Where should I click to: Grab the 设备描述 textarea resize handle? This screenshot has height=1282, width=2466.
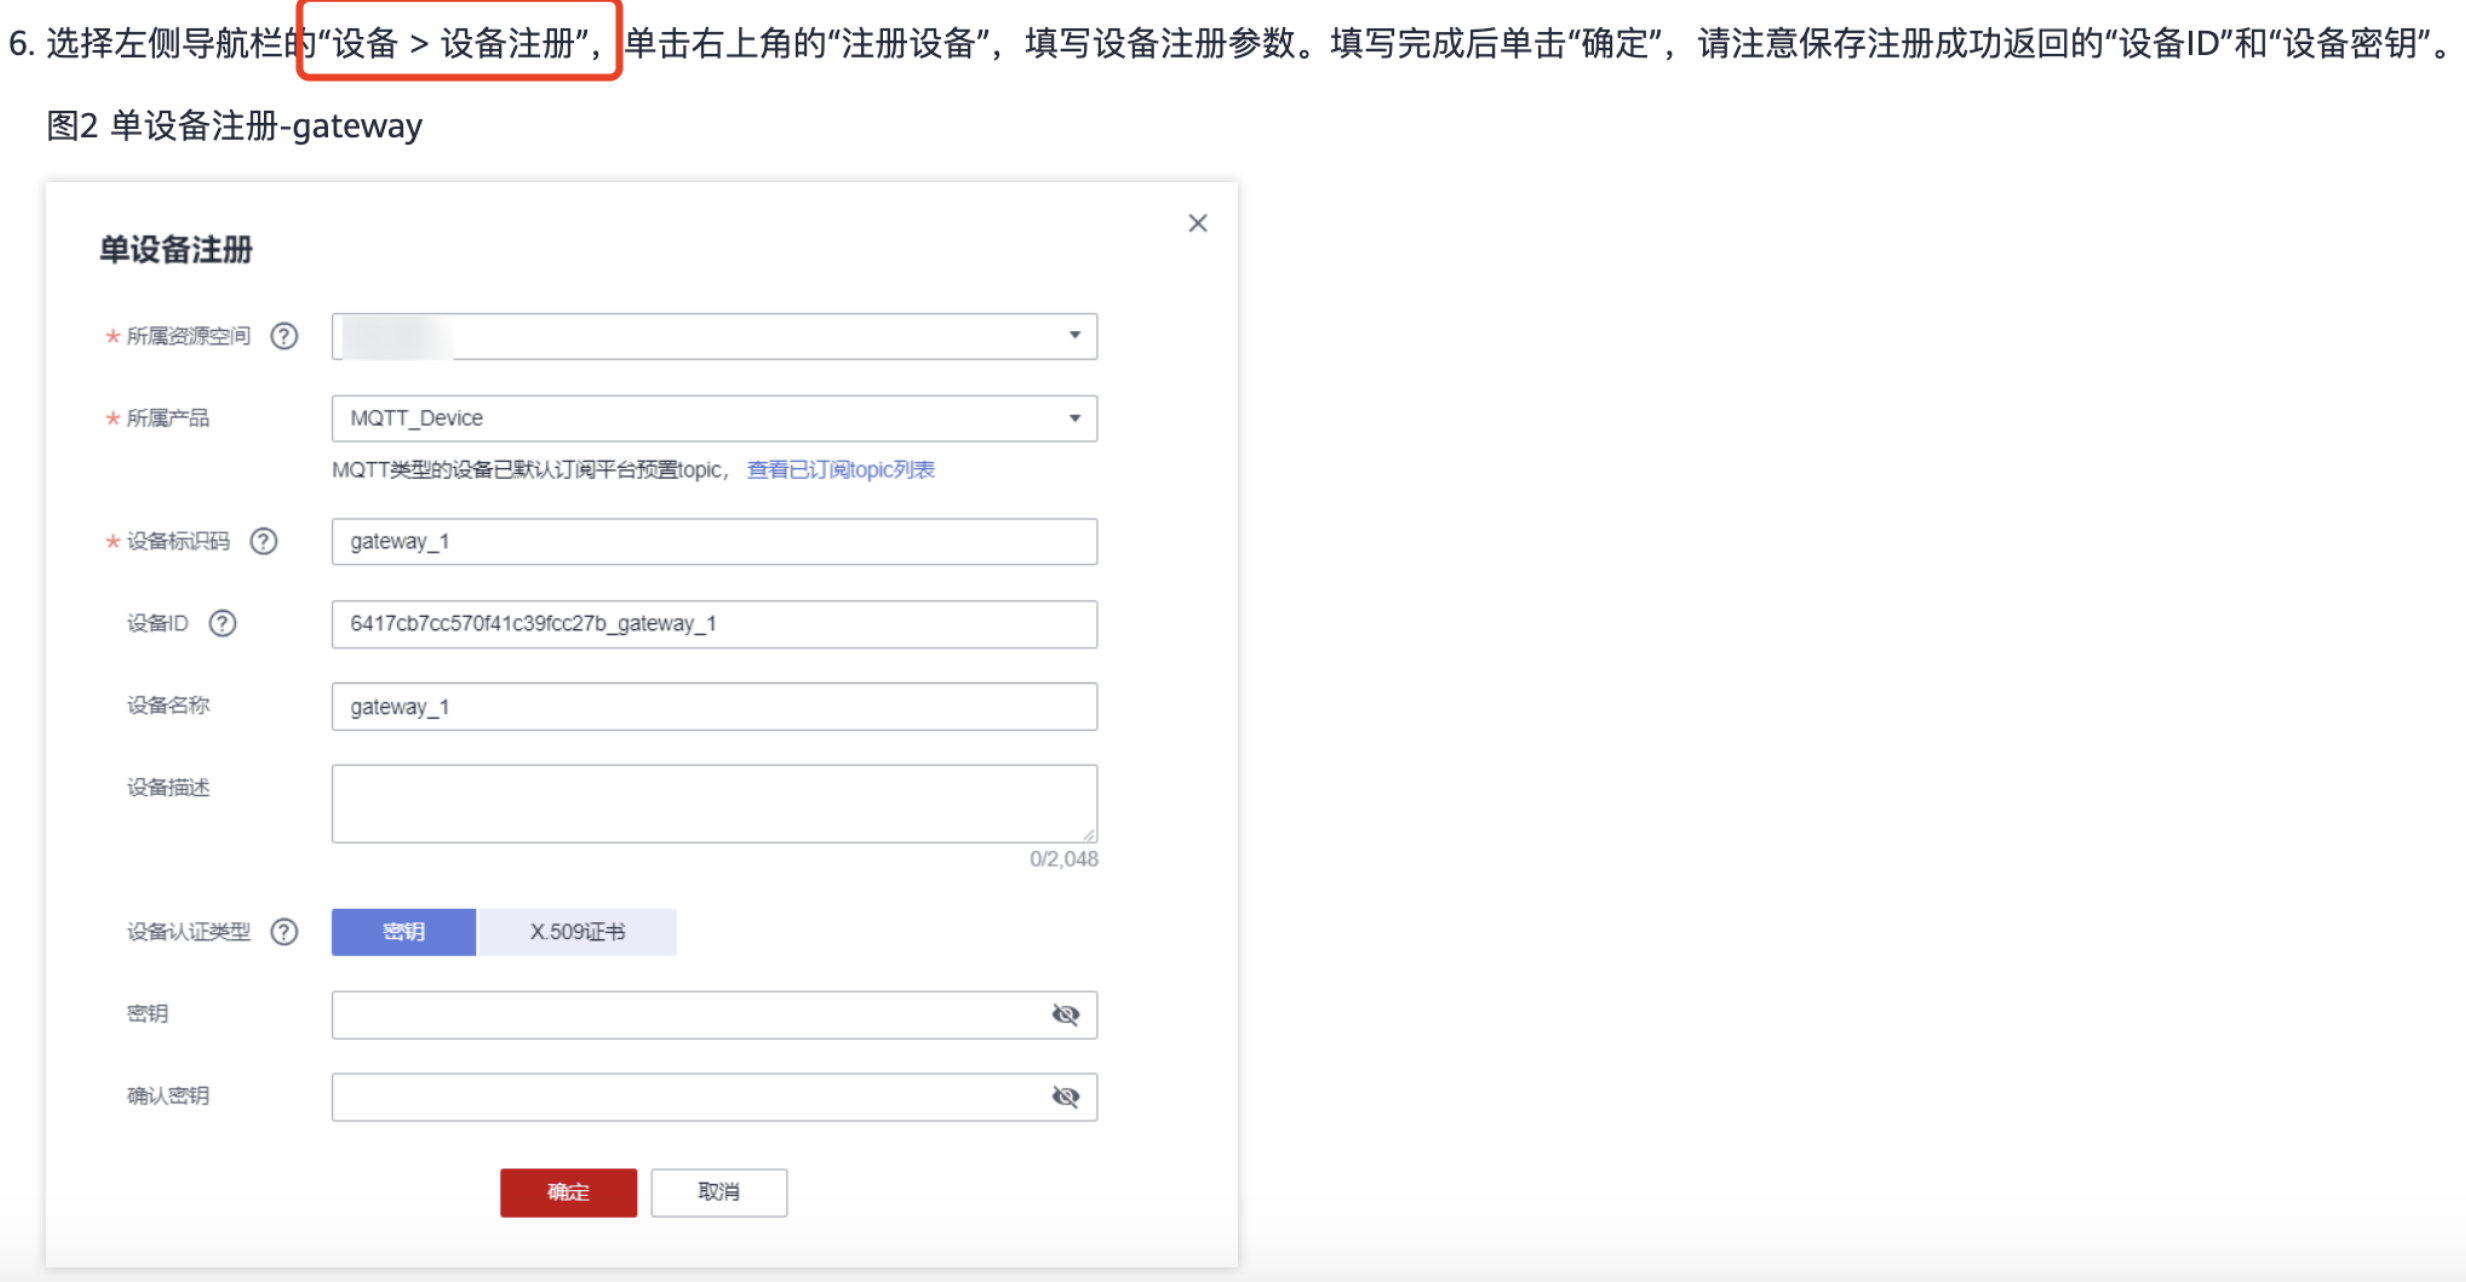pos(1089,834)
